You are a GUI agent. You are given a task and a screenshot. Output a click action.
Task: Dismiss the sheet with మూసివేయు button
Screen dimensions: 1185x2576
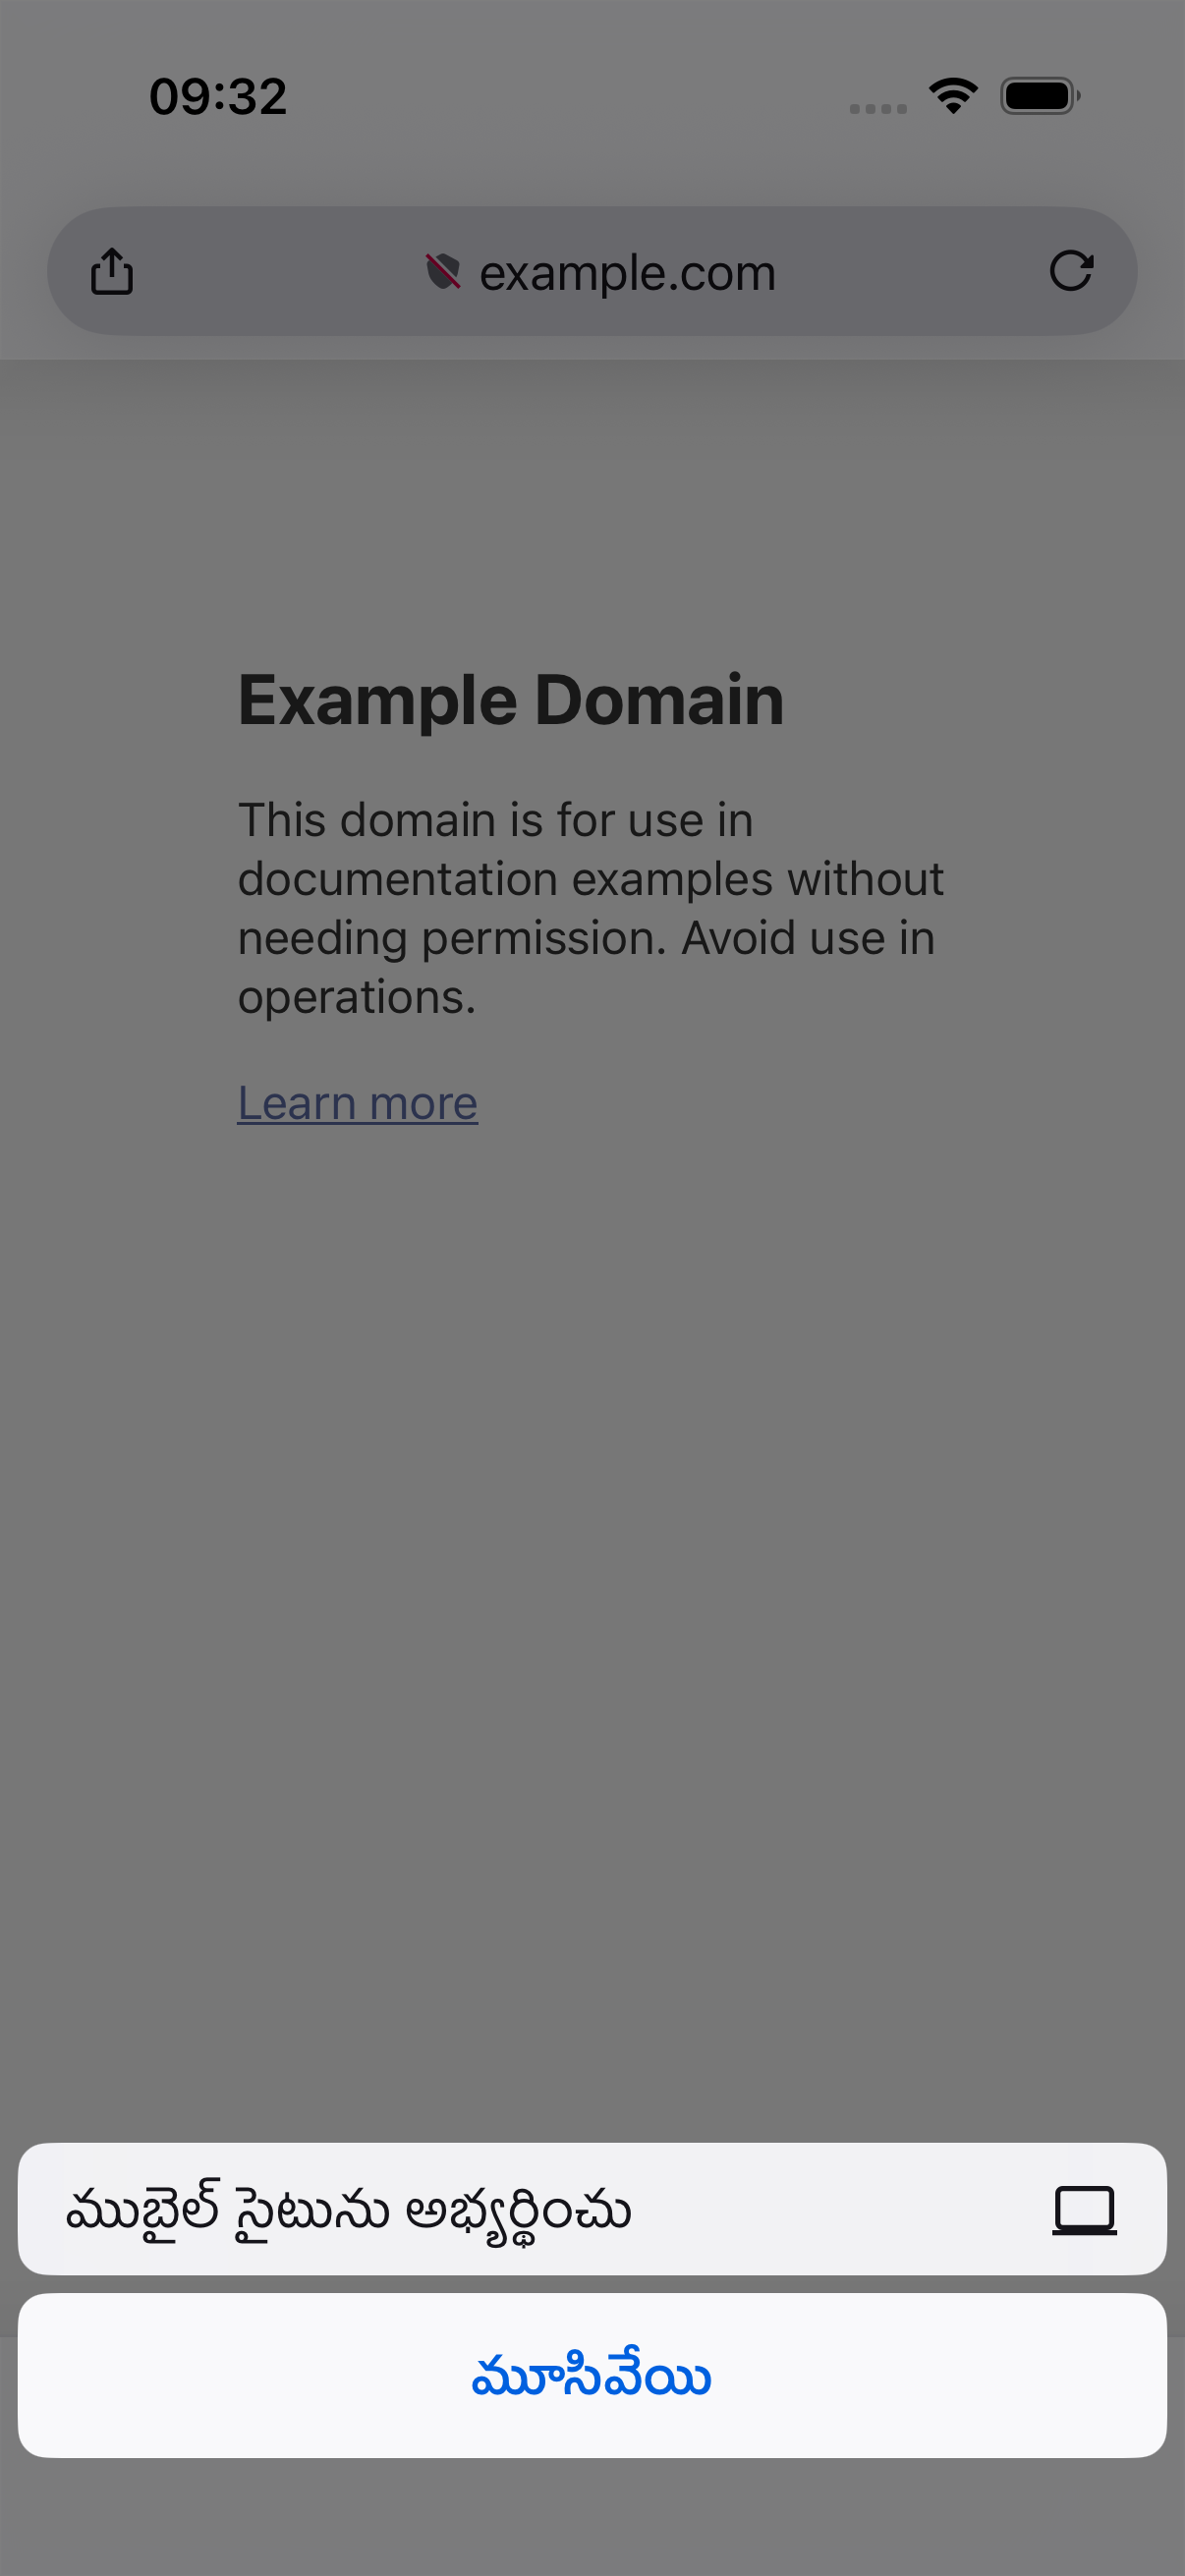[592, 2376]
